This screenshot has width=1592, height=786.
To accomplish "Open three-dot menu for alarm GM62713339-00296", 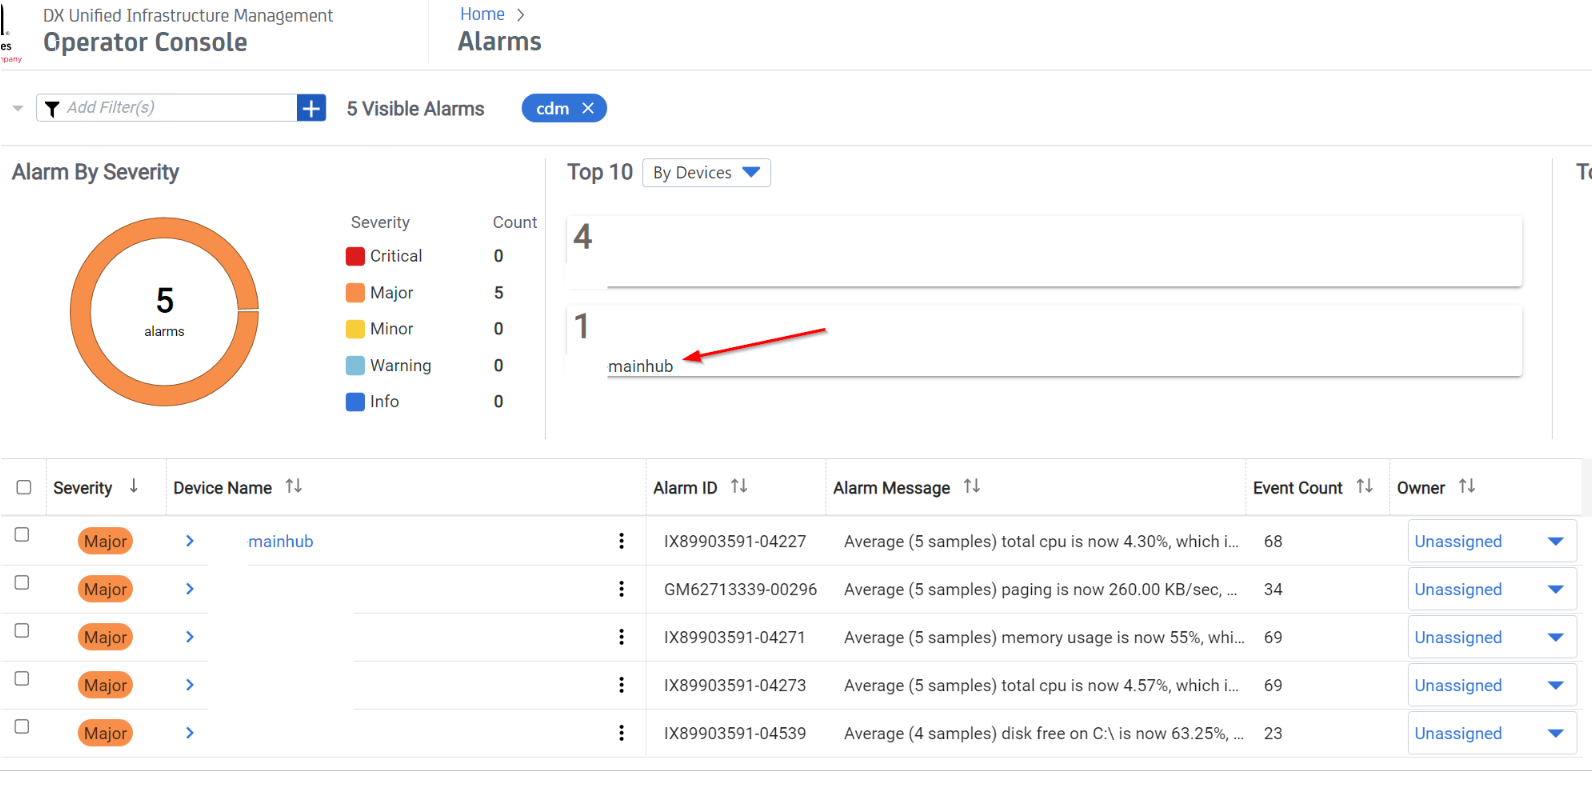I will pyautogui.click(x=621, y=589).
